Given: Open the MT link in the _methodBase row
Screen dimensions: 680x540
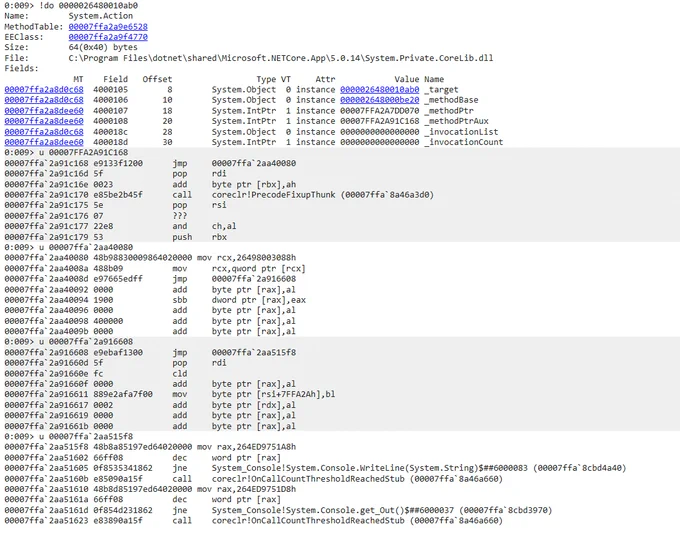Looking at the screenshot, I should click(x=44, y=100).
